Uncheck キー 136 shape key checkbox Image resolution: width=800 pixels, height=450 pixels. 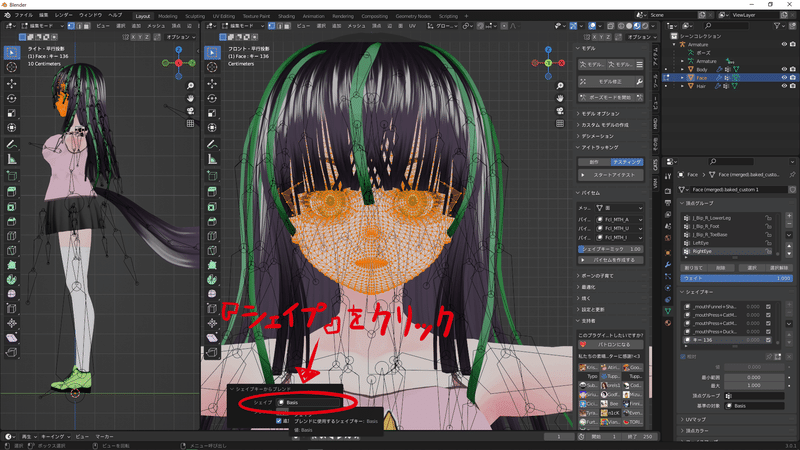point(768,340)
